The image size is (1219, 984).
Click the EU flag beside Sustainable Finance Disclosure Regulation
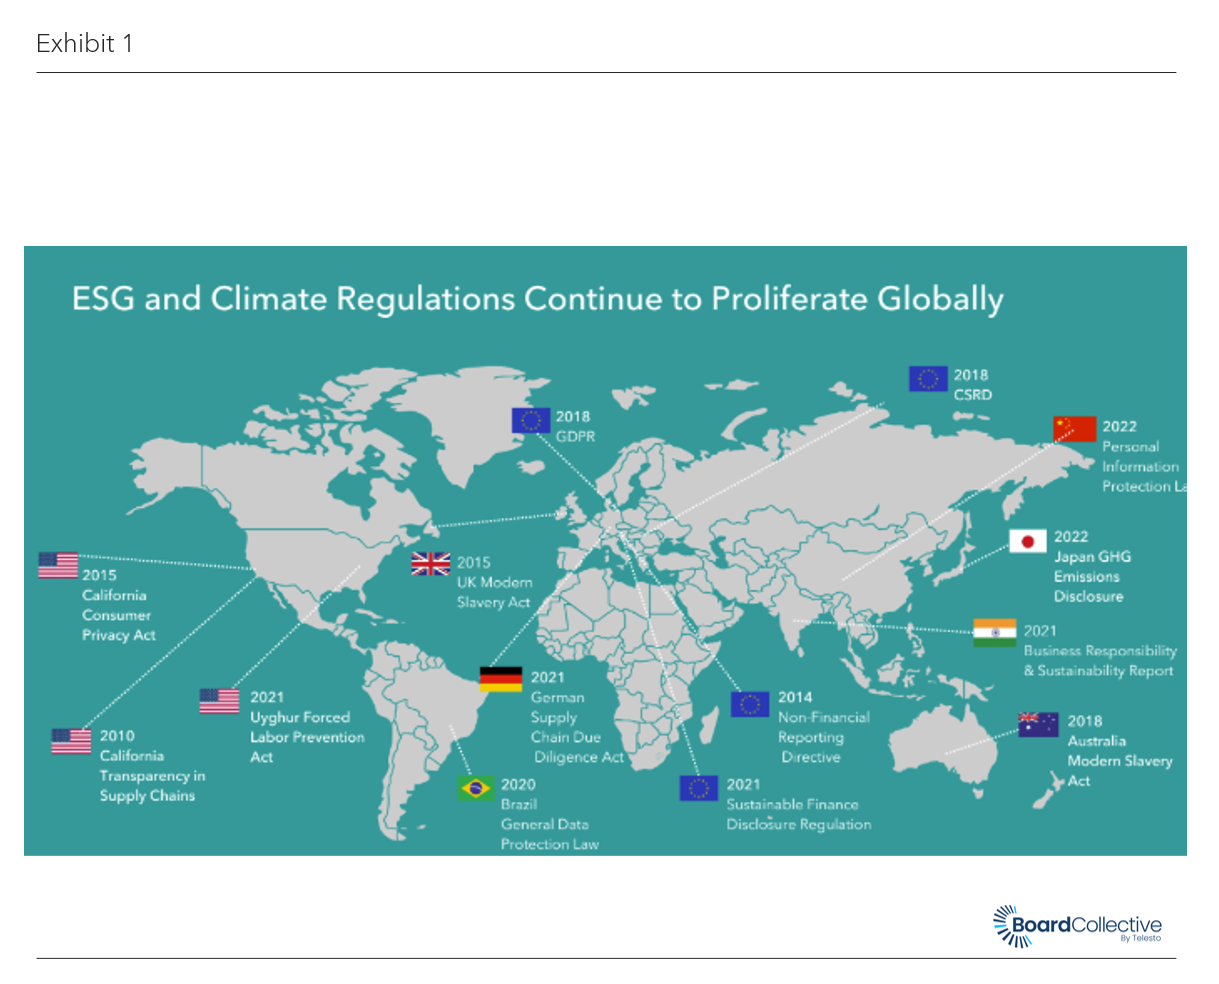point(698,788)
